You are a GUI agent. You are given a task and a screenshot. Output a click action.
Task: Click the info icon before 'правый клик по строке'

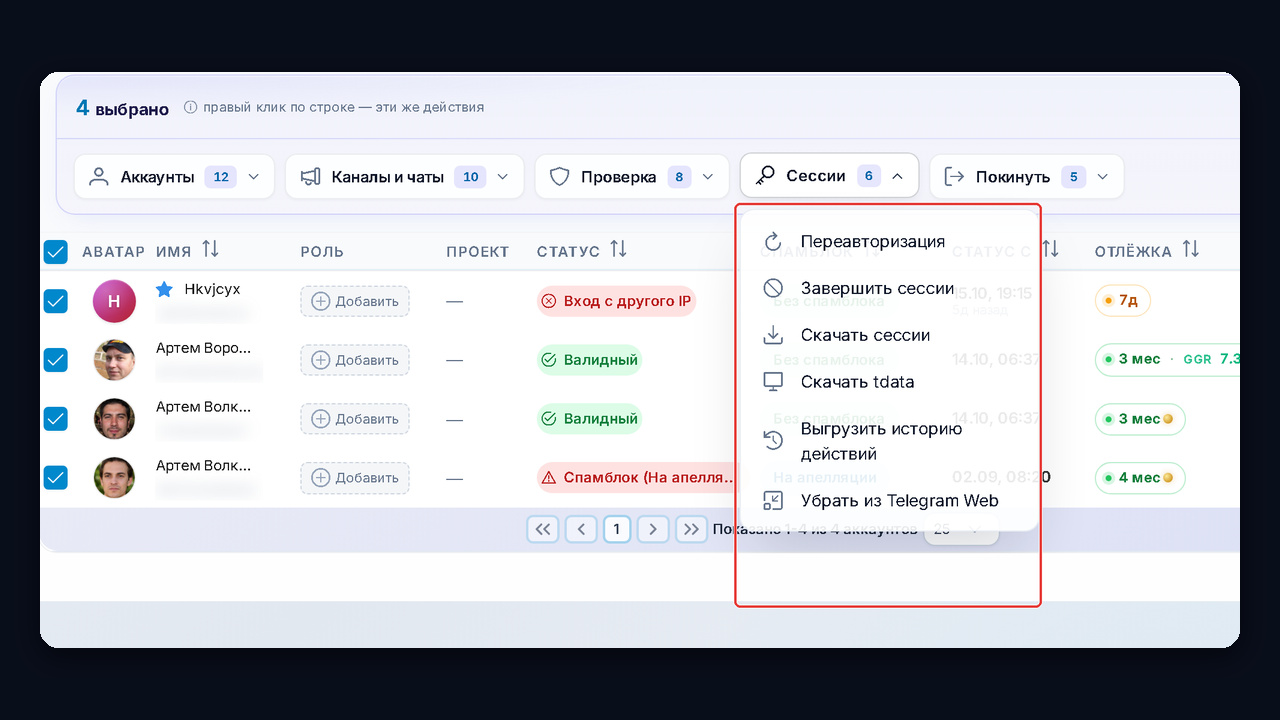(191, 107)
